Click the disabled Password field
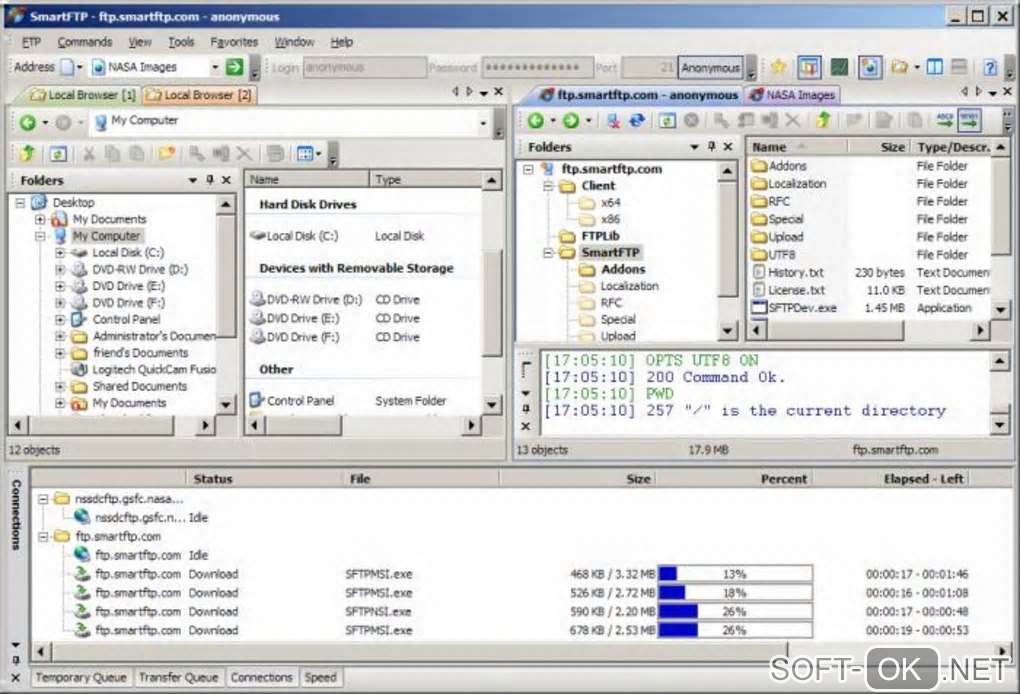The height and width of the screenshot is (694, 1020). (x=537, y=67)
